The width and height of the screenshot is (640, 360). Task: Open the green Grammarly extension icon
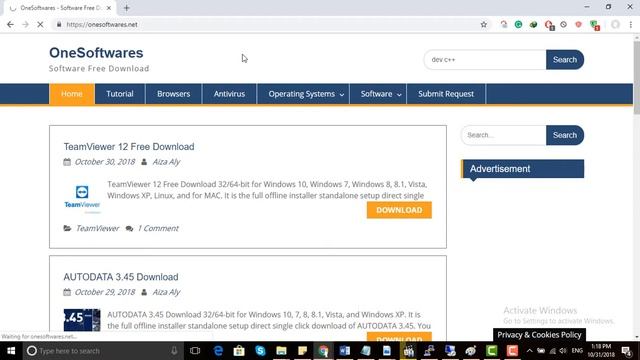click(x=518, y=24)
